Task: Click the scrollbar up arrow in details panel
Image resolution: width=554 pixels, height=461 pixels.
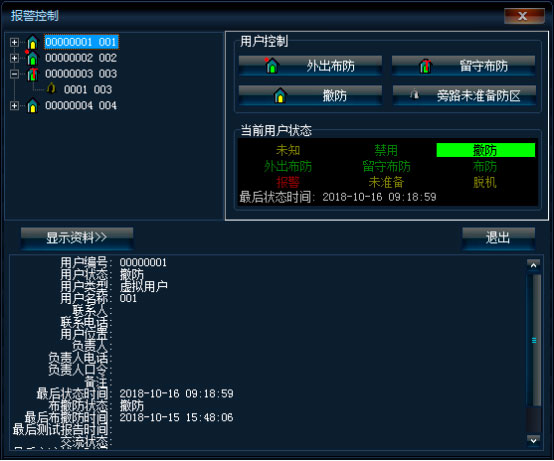Action: (534, 265)
